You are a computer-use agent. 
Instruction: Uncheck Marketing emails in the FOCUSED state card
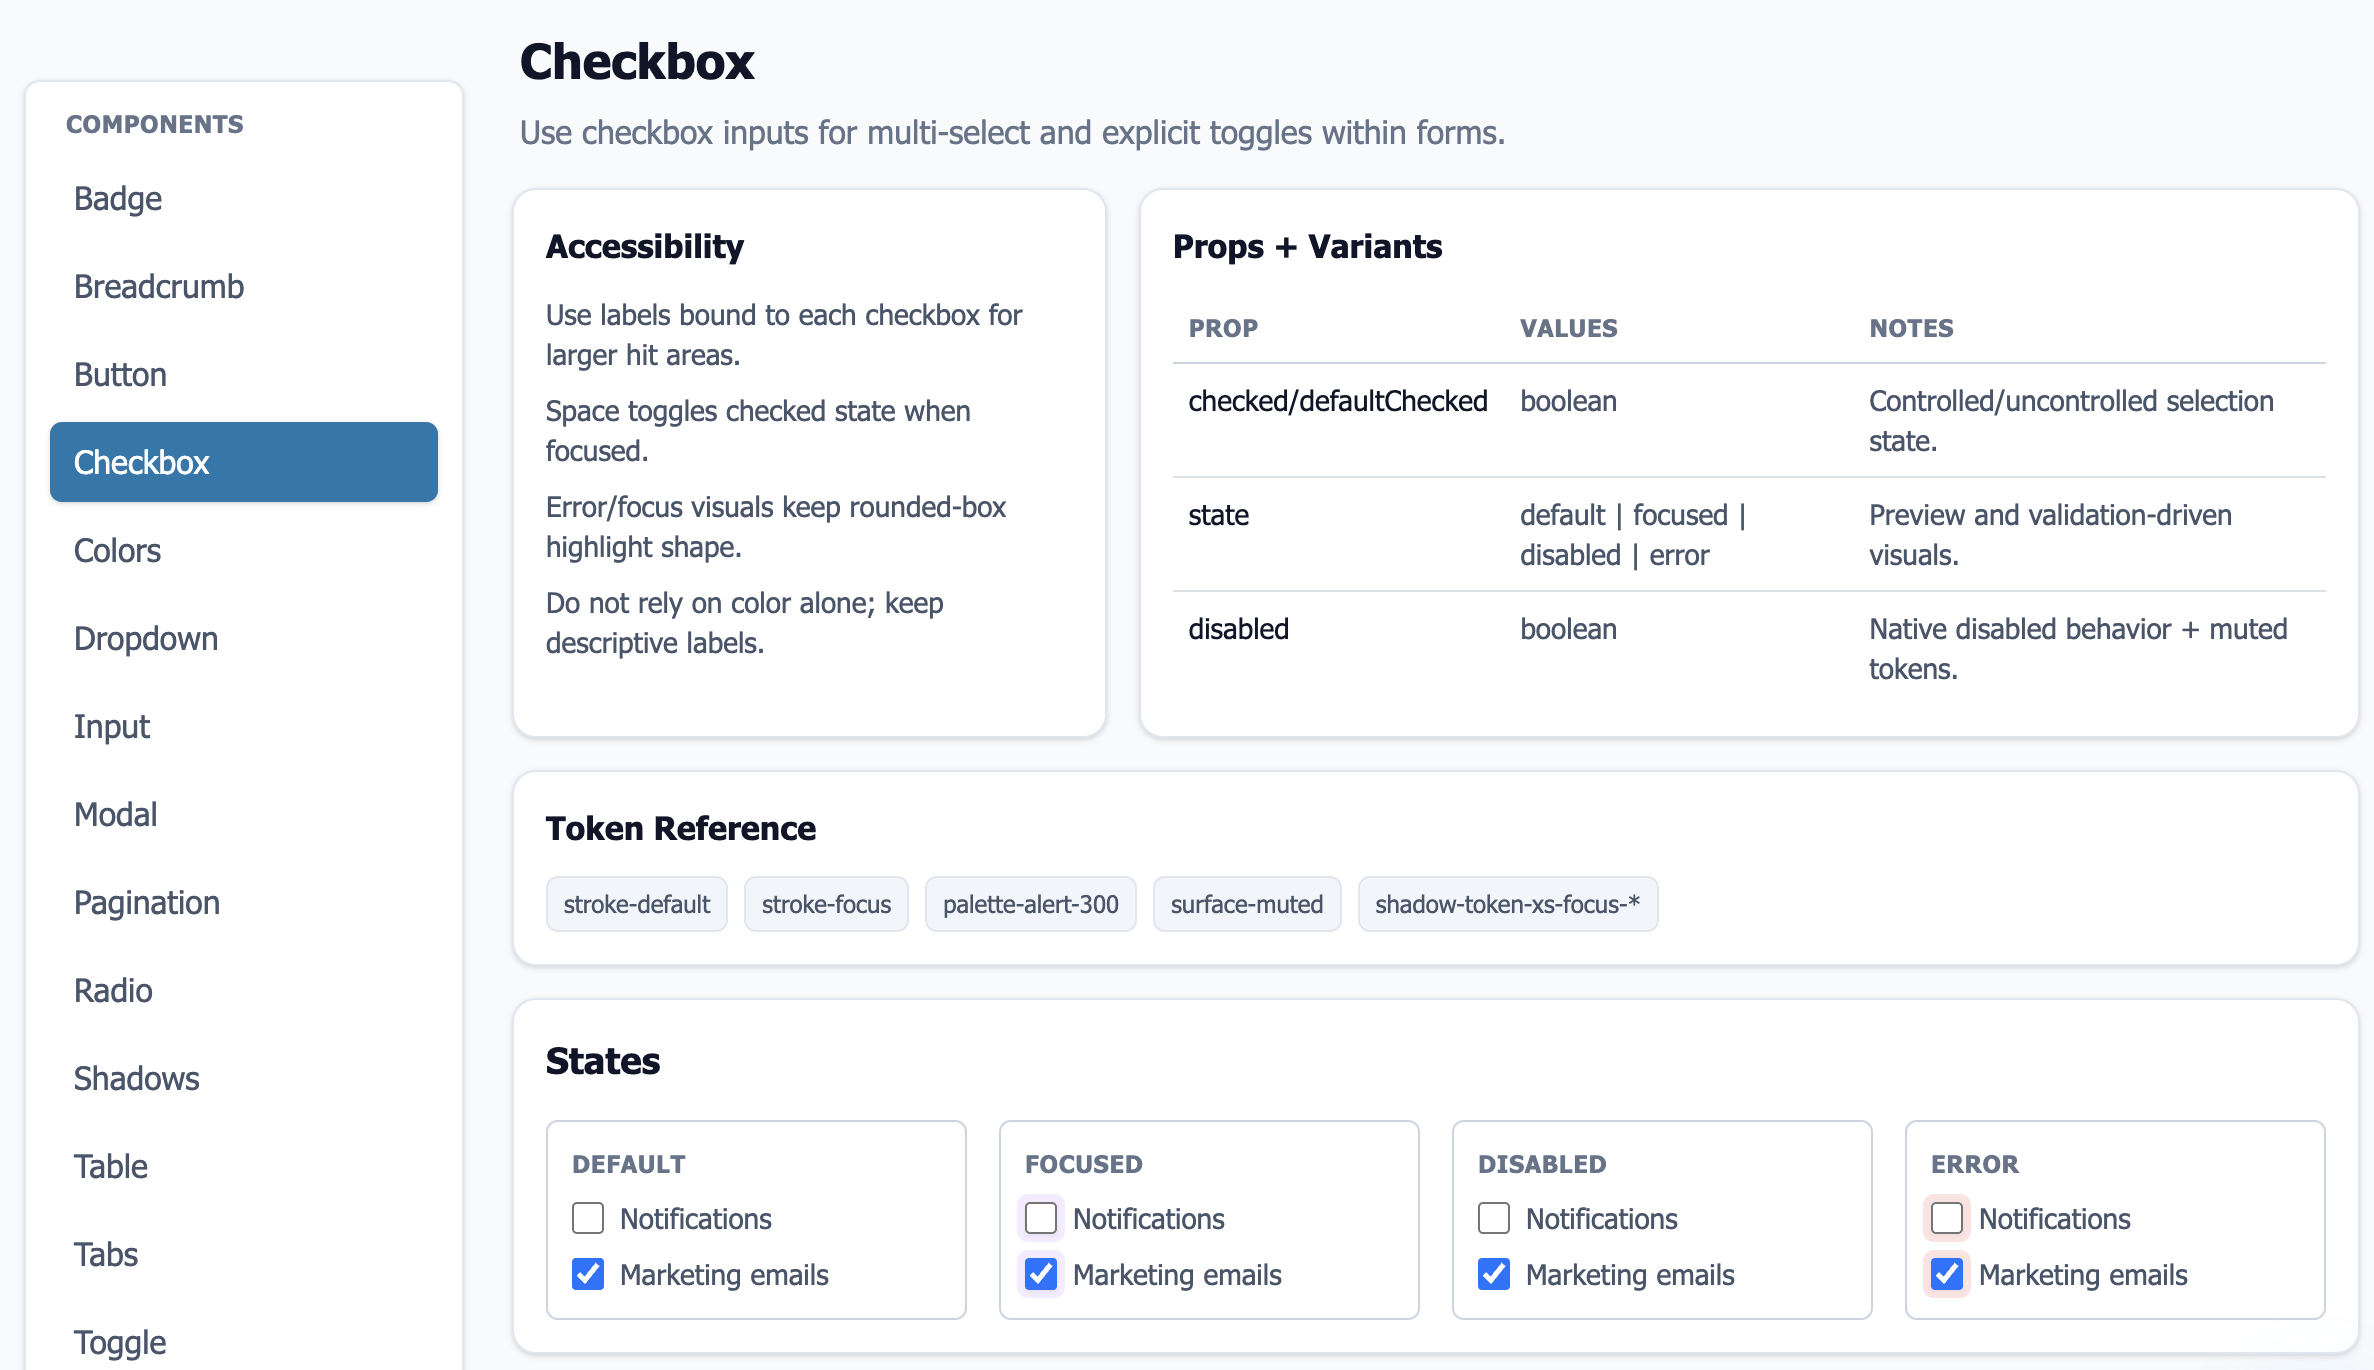pyautogui.click(x=1040, y=1274)
